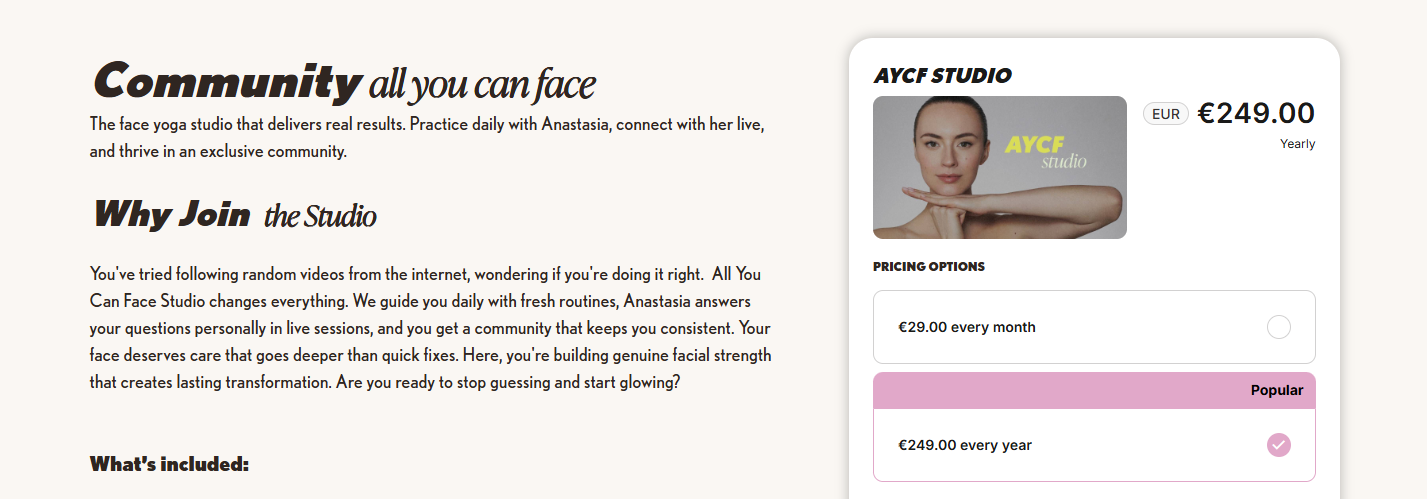Select the €29.00 every month radio button
Screen dimensions: 1427x499
(1278, 327)
